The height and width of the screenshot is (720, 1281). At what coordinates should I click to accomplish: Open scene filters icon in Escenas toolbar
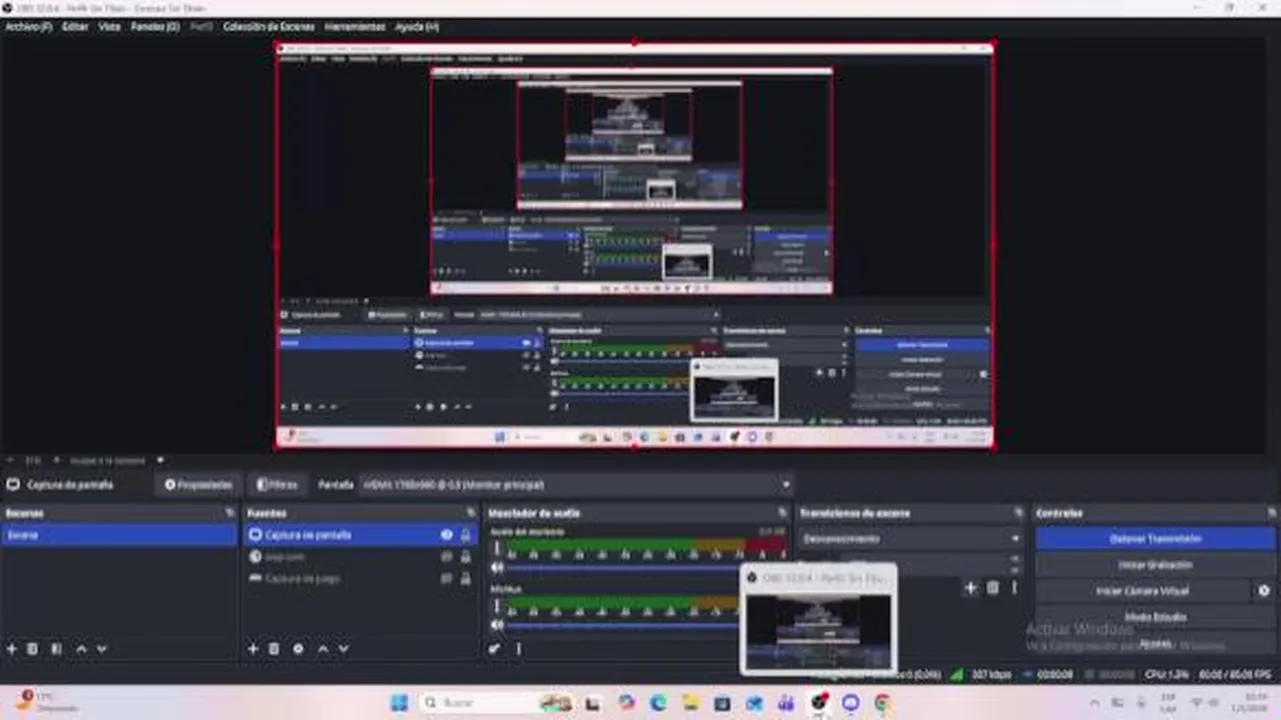click(x=56, y=649)
